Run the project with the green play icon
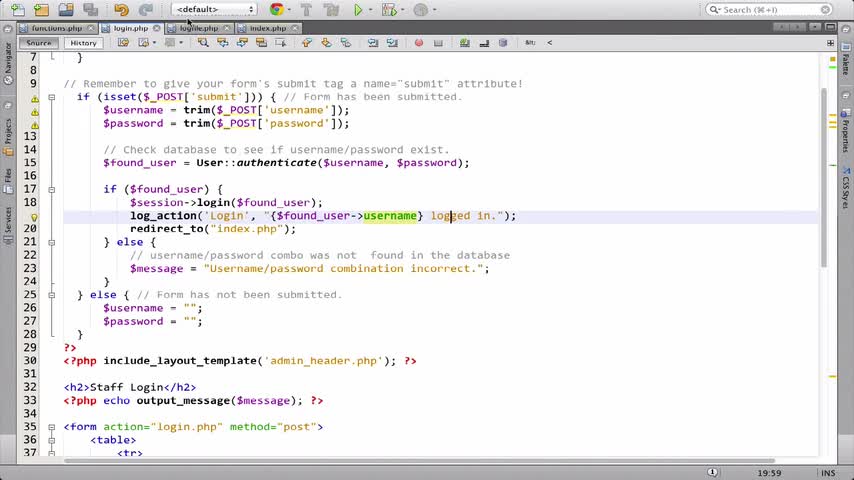The width and height of the screenshot is (854, 480). [x=358, y=9]
